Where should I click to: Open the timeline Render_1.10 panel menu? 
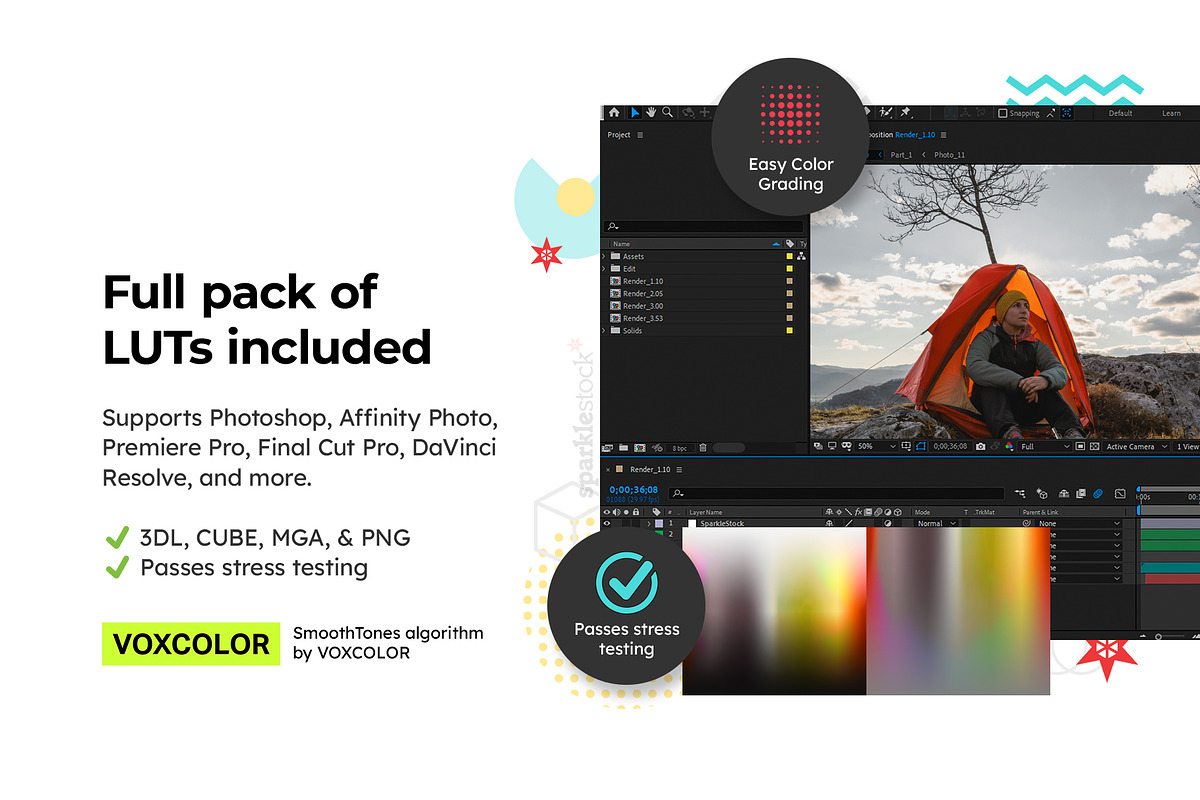[x=679, y=469]
